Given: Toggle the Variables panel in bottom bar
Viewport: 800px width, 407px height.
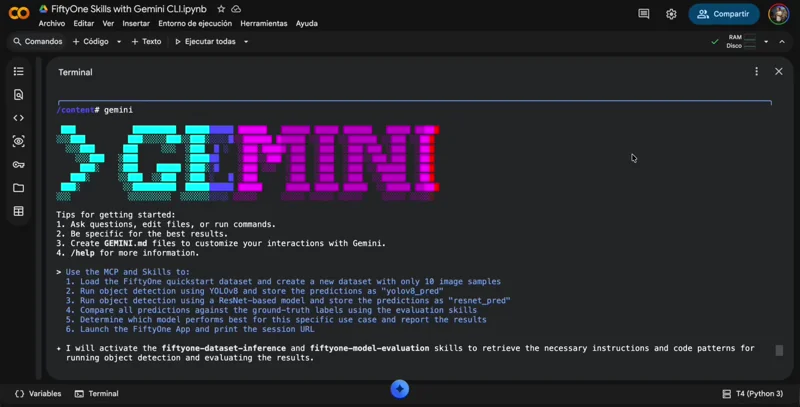Looking at the screenshot, I should pyautogui.click(x=38, y=394).
